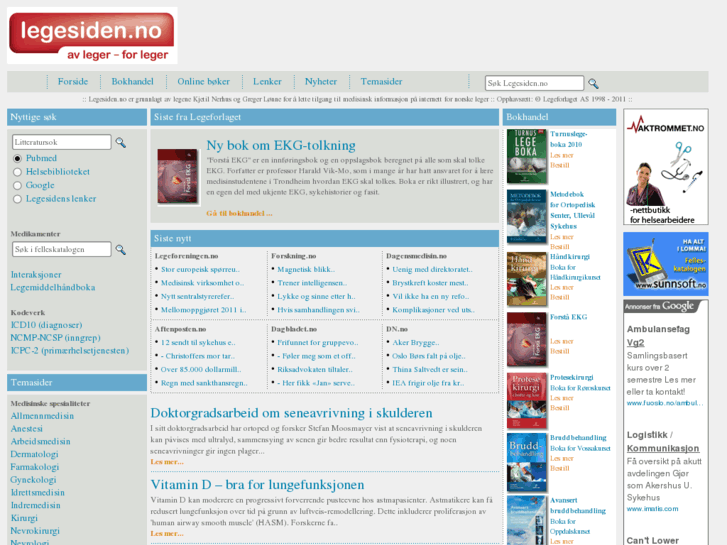Open the Logistikk / Kommunikasjon ad link
Viewport: 727px width, 545px height.
click(x=663, y=442)
